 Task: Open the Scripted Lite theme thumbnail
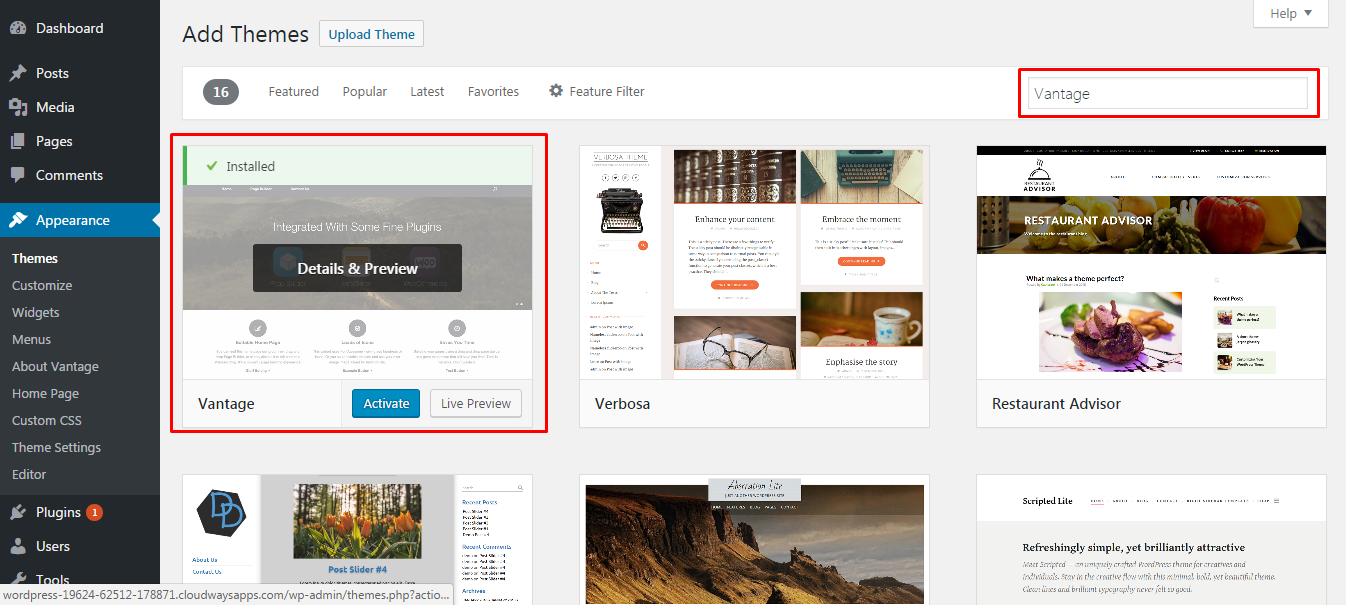(1151, 540)
